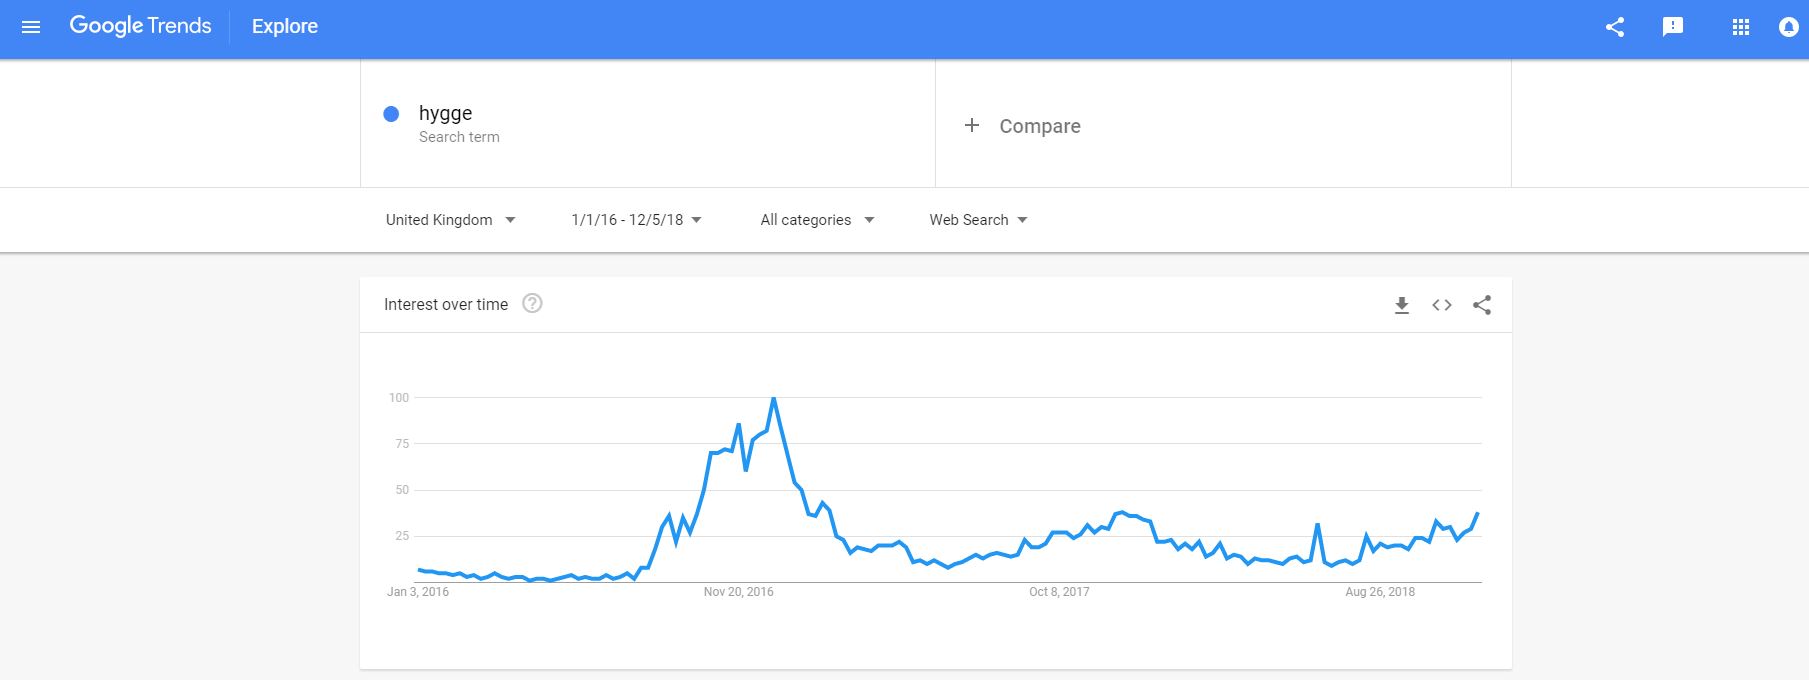Click the plus icon beside Compare
The height and width of the screenshot is (680, 1809).
tap(971, 125)
